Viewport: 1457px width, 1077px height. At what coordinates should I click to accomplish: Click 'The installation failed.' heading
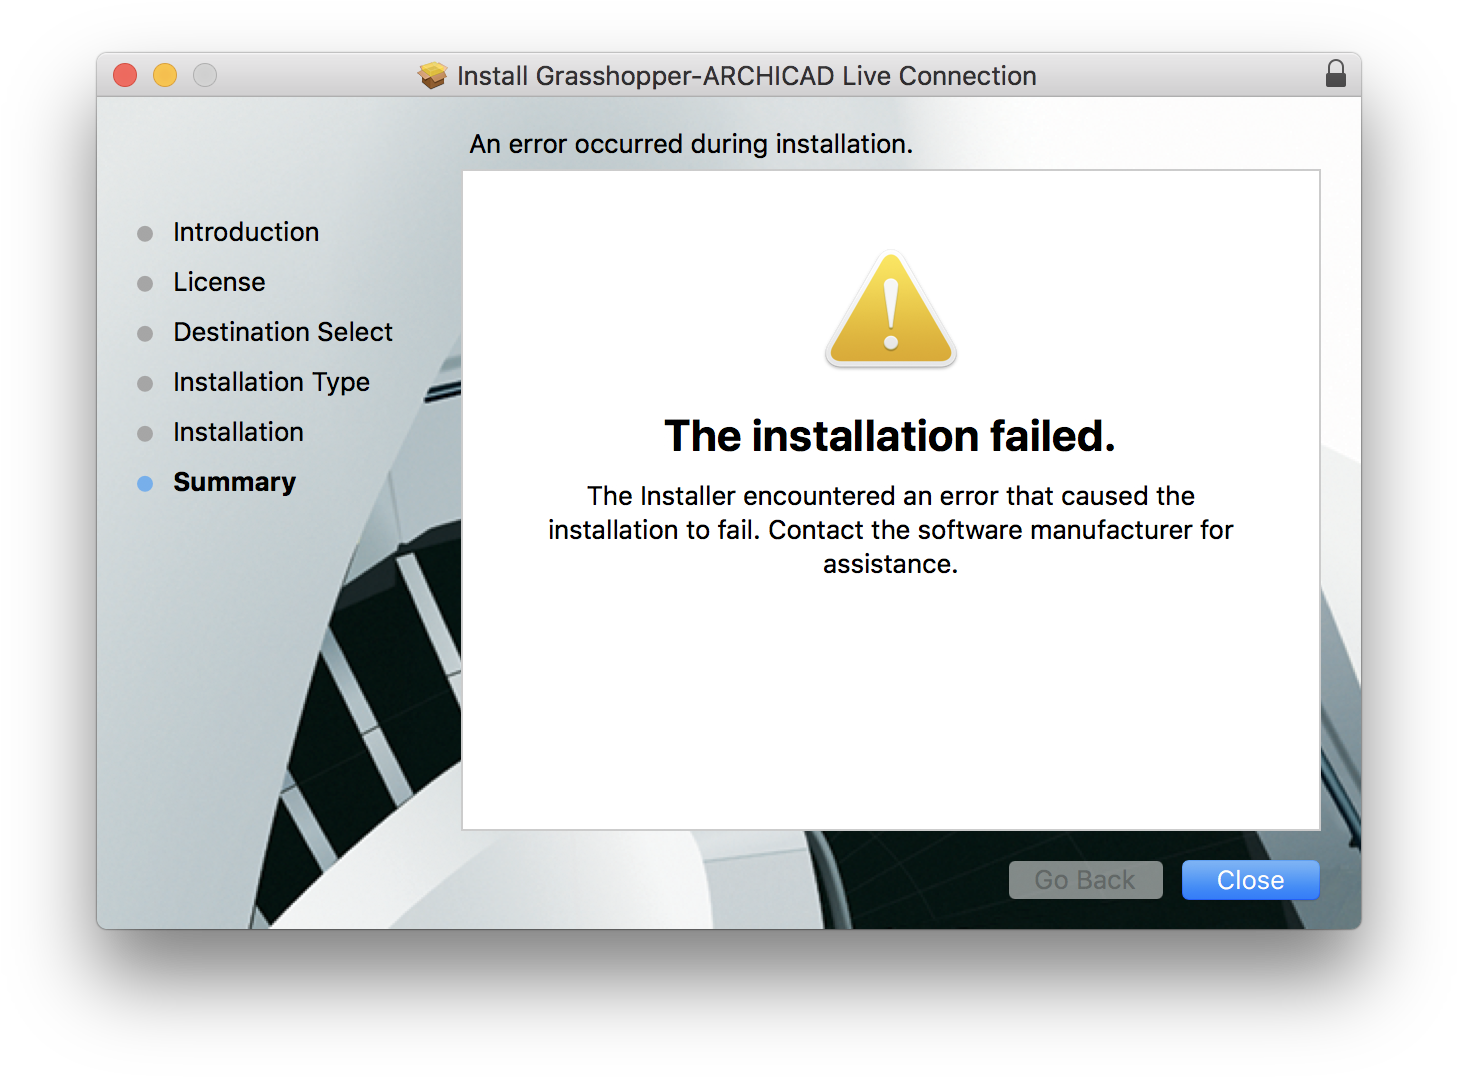(x=890, y=436)
